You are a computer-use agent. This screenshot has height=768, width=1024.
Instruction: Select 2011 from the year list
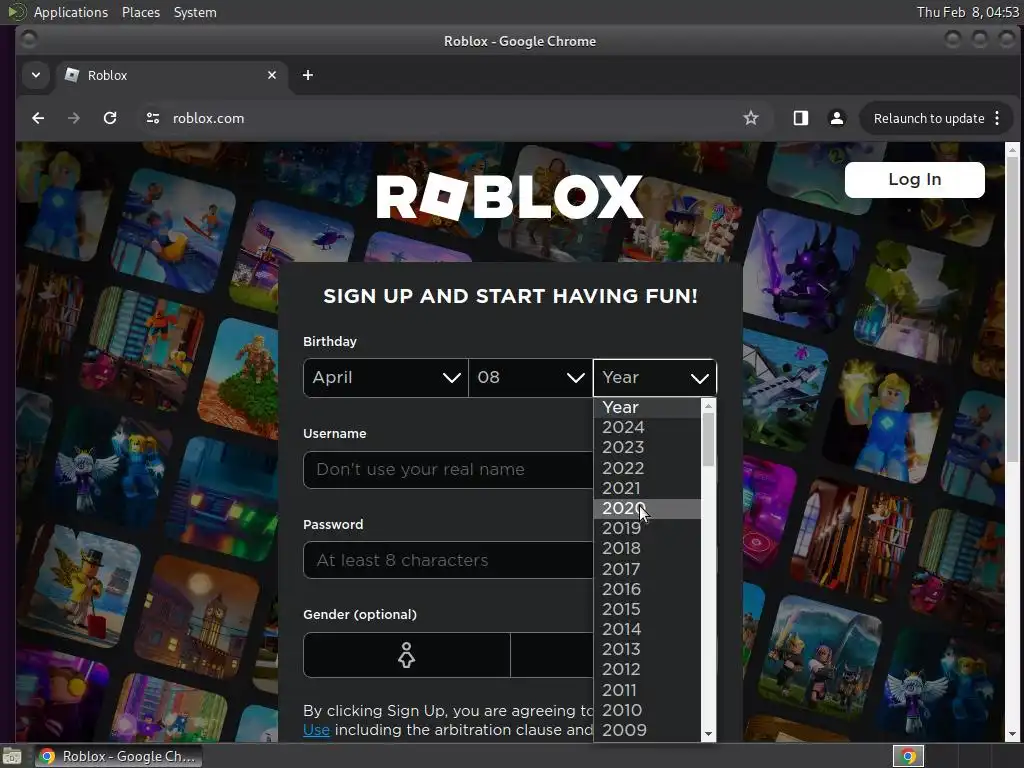point(647,690)
